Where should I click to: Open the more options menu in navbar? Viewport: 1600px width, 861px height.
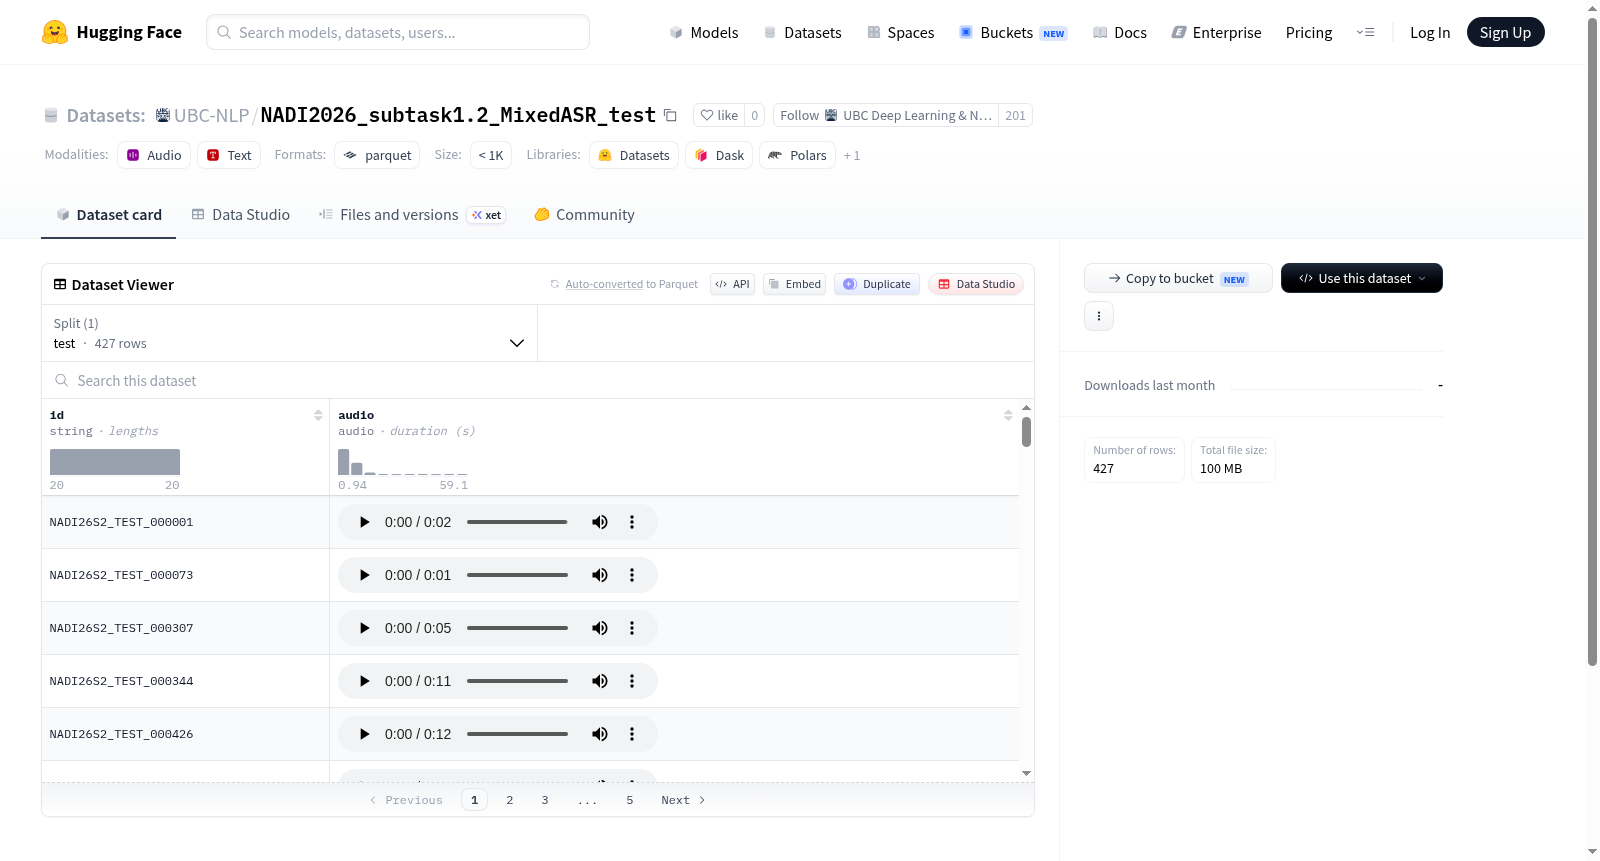pos(1365,32)
